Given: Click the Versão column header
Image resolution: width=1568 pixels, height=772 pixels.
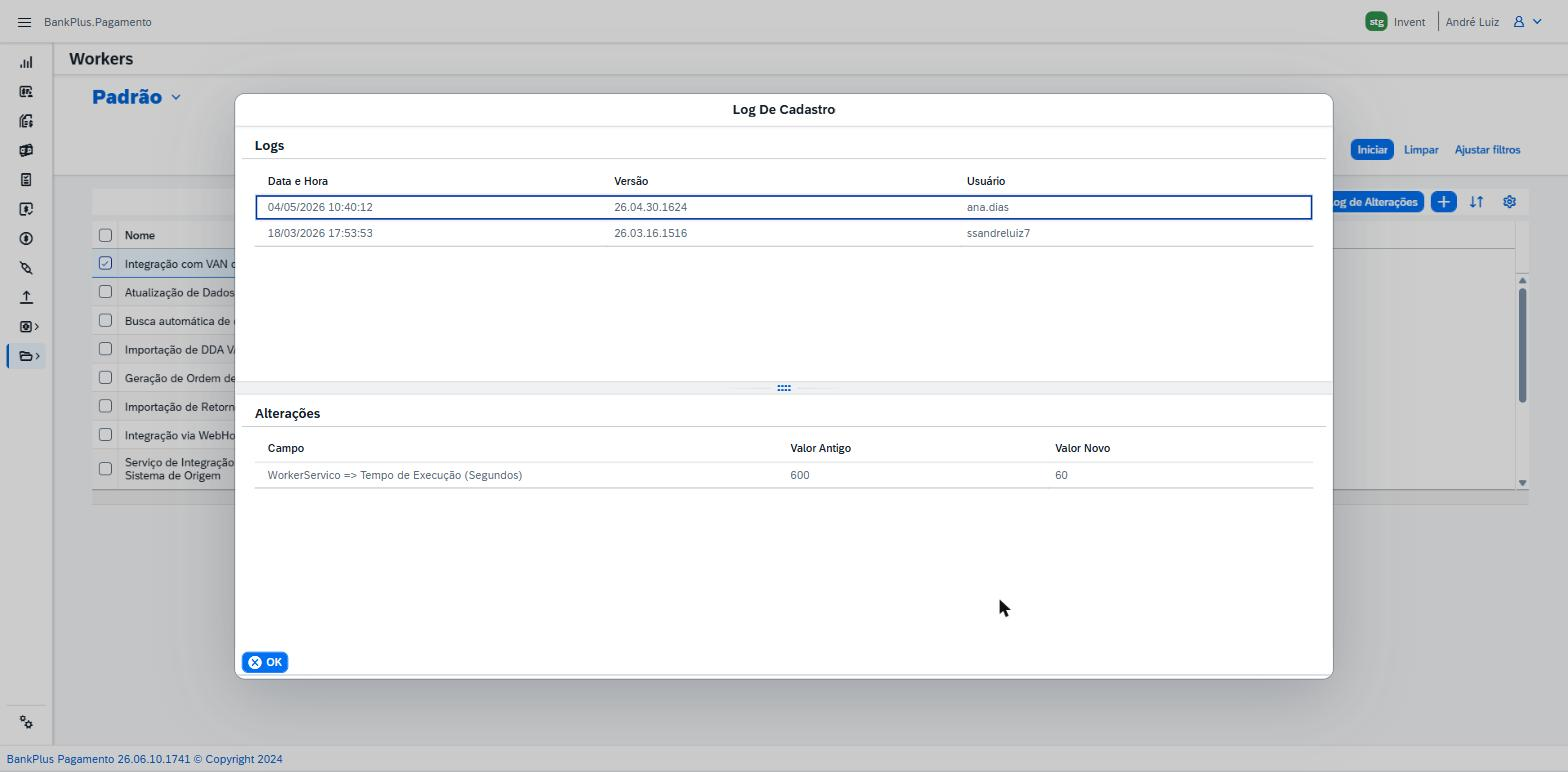Looking at the screenshot, I should coord(631,181).
